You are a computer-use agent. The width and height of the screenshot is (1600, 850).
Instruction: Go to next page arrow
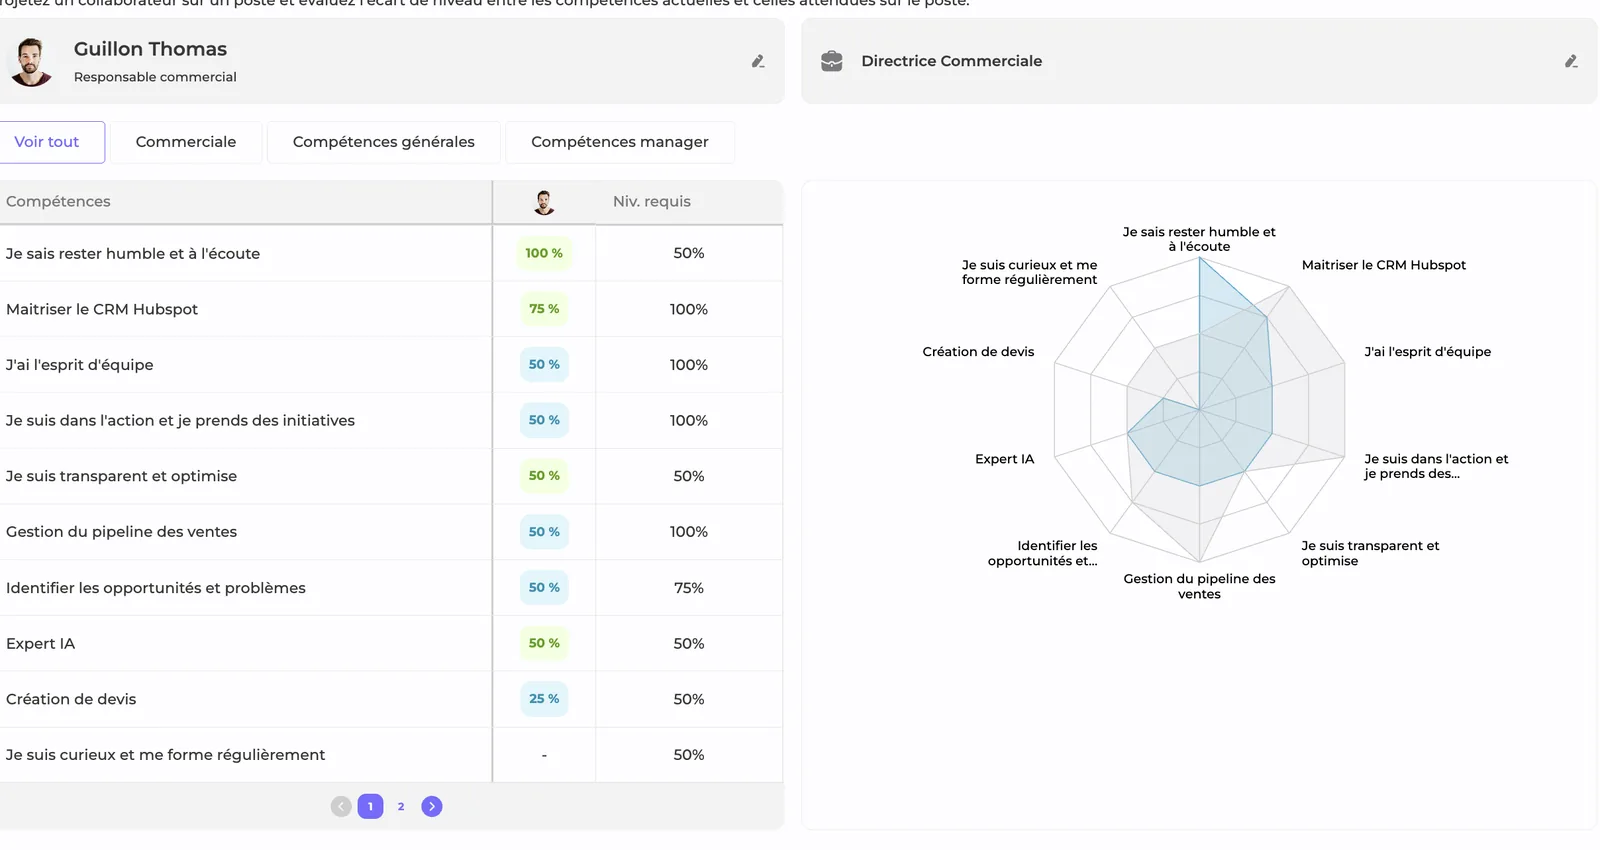pos(432,806)
